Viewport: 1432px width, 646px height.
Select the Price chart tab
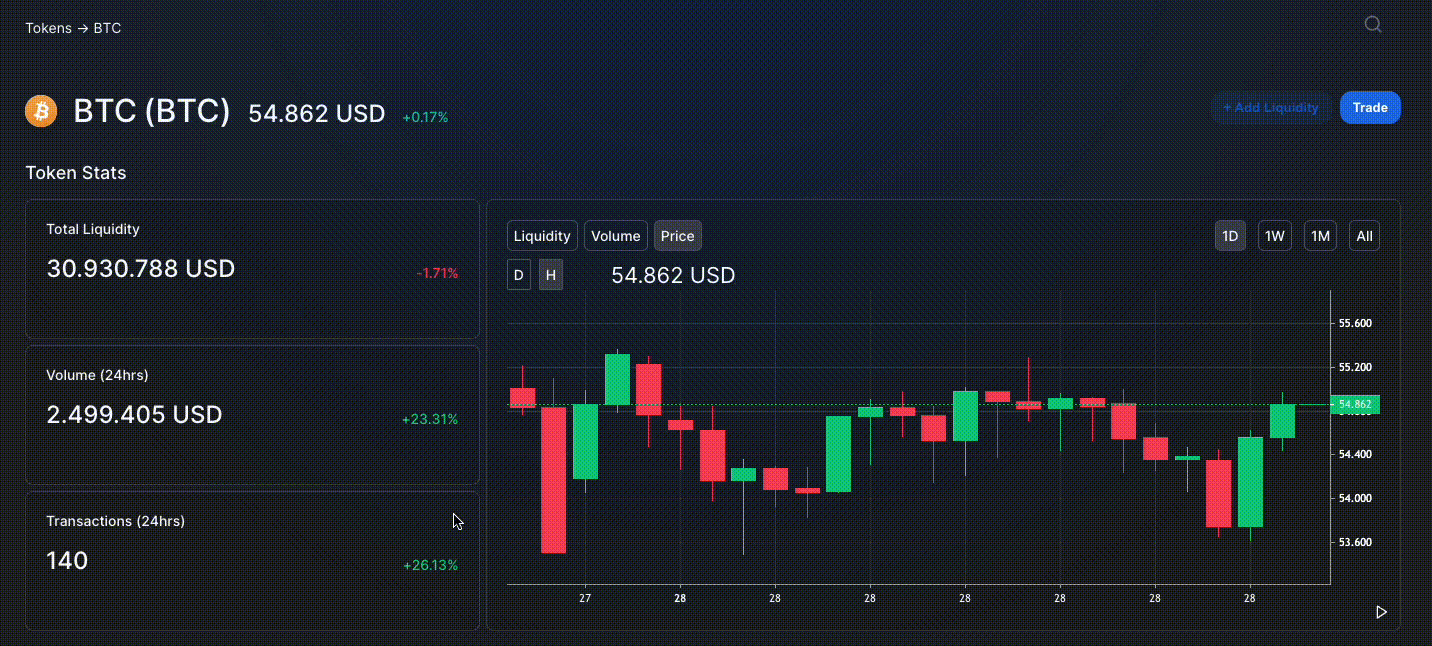point(678,236)
